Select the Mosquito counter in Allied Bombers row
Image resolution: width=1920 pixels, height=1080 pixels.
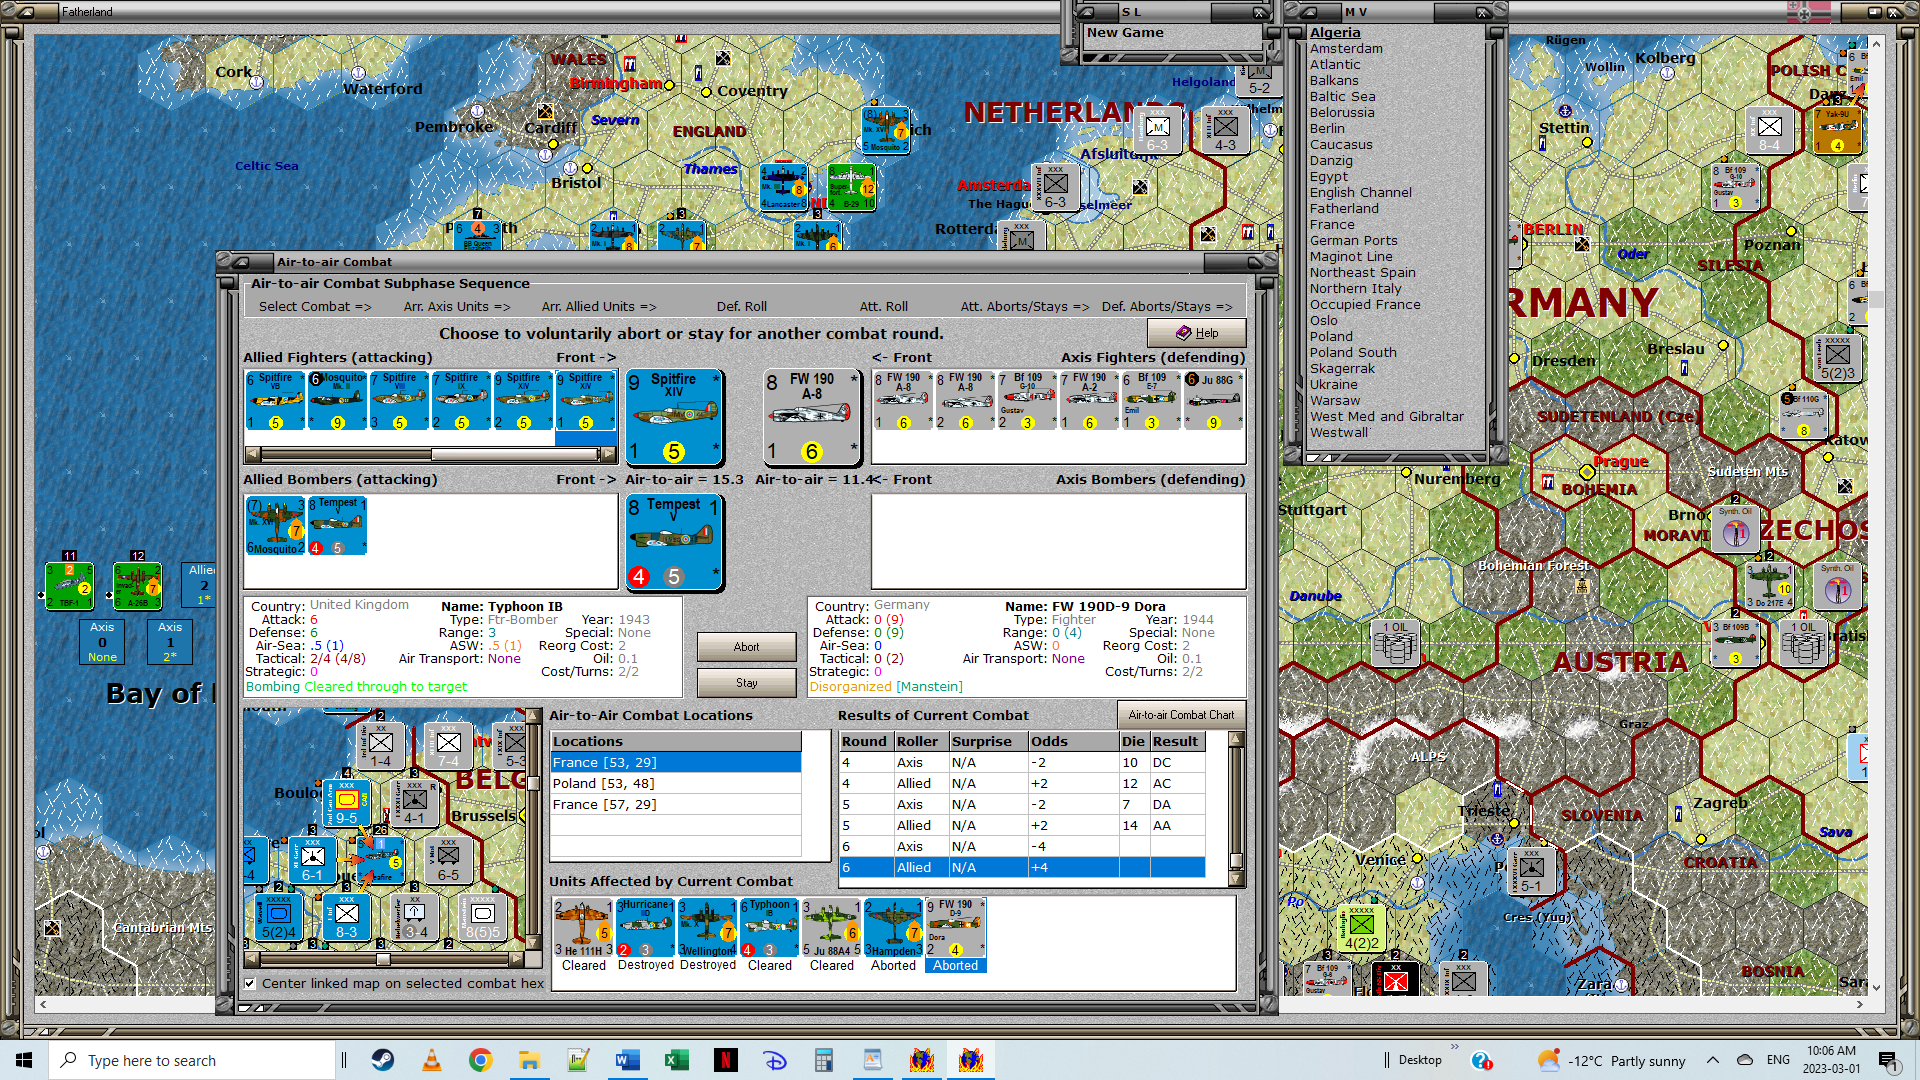coord(275,525)
